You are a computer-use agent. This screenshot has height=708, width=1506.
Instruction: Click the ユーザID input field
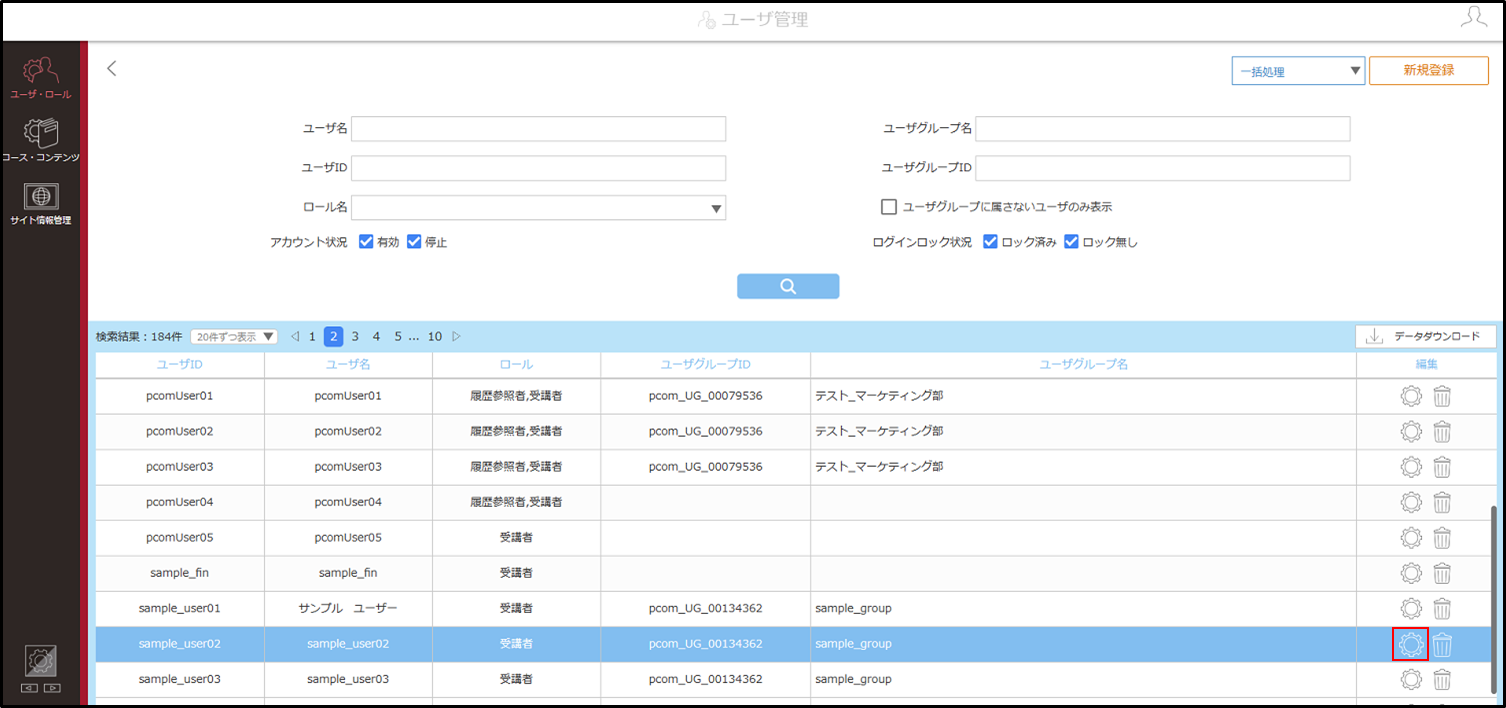pos(538,168)
